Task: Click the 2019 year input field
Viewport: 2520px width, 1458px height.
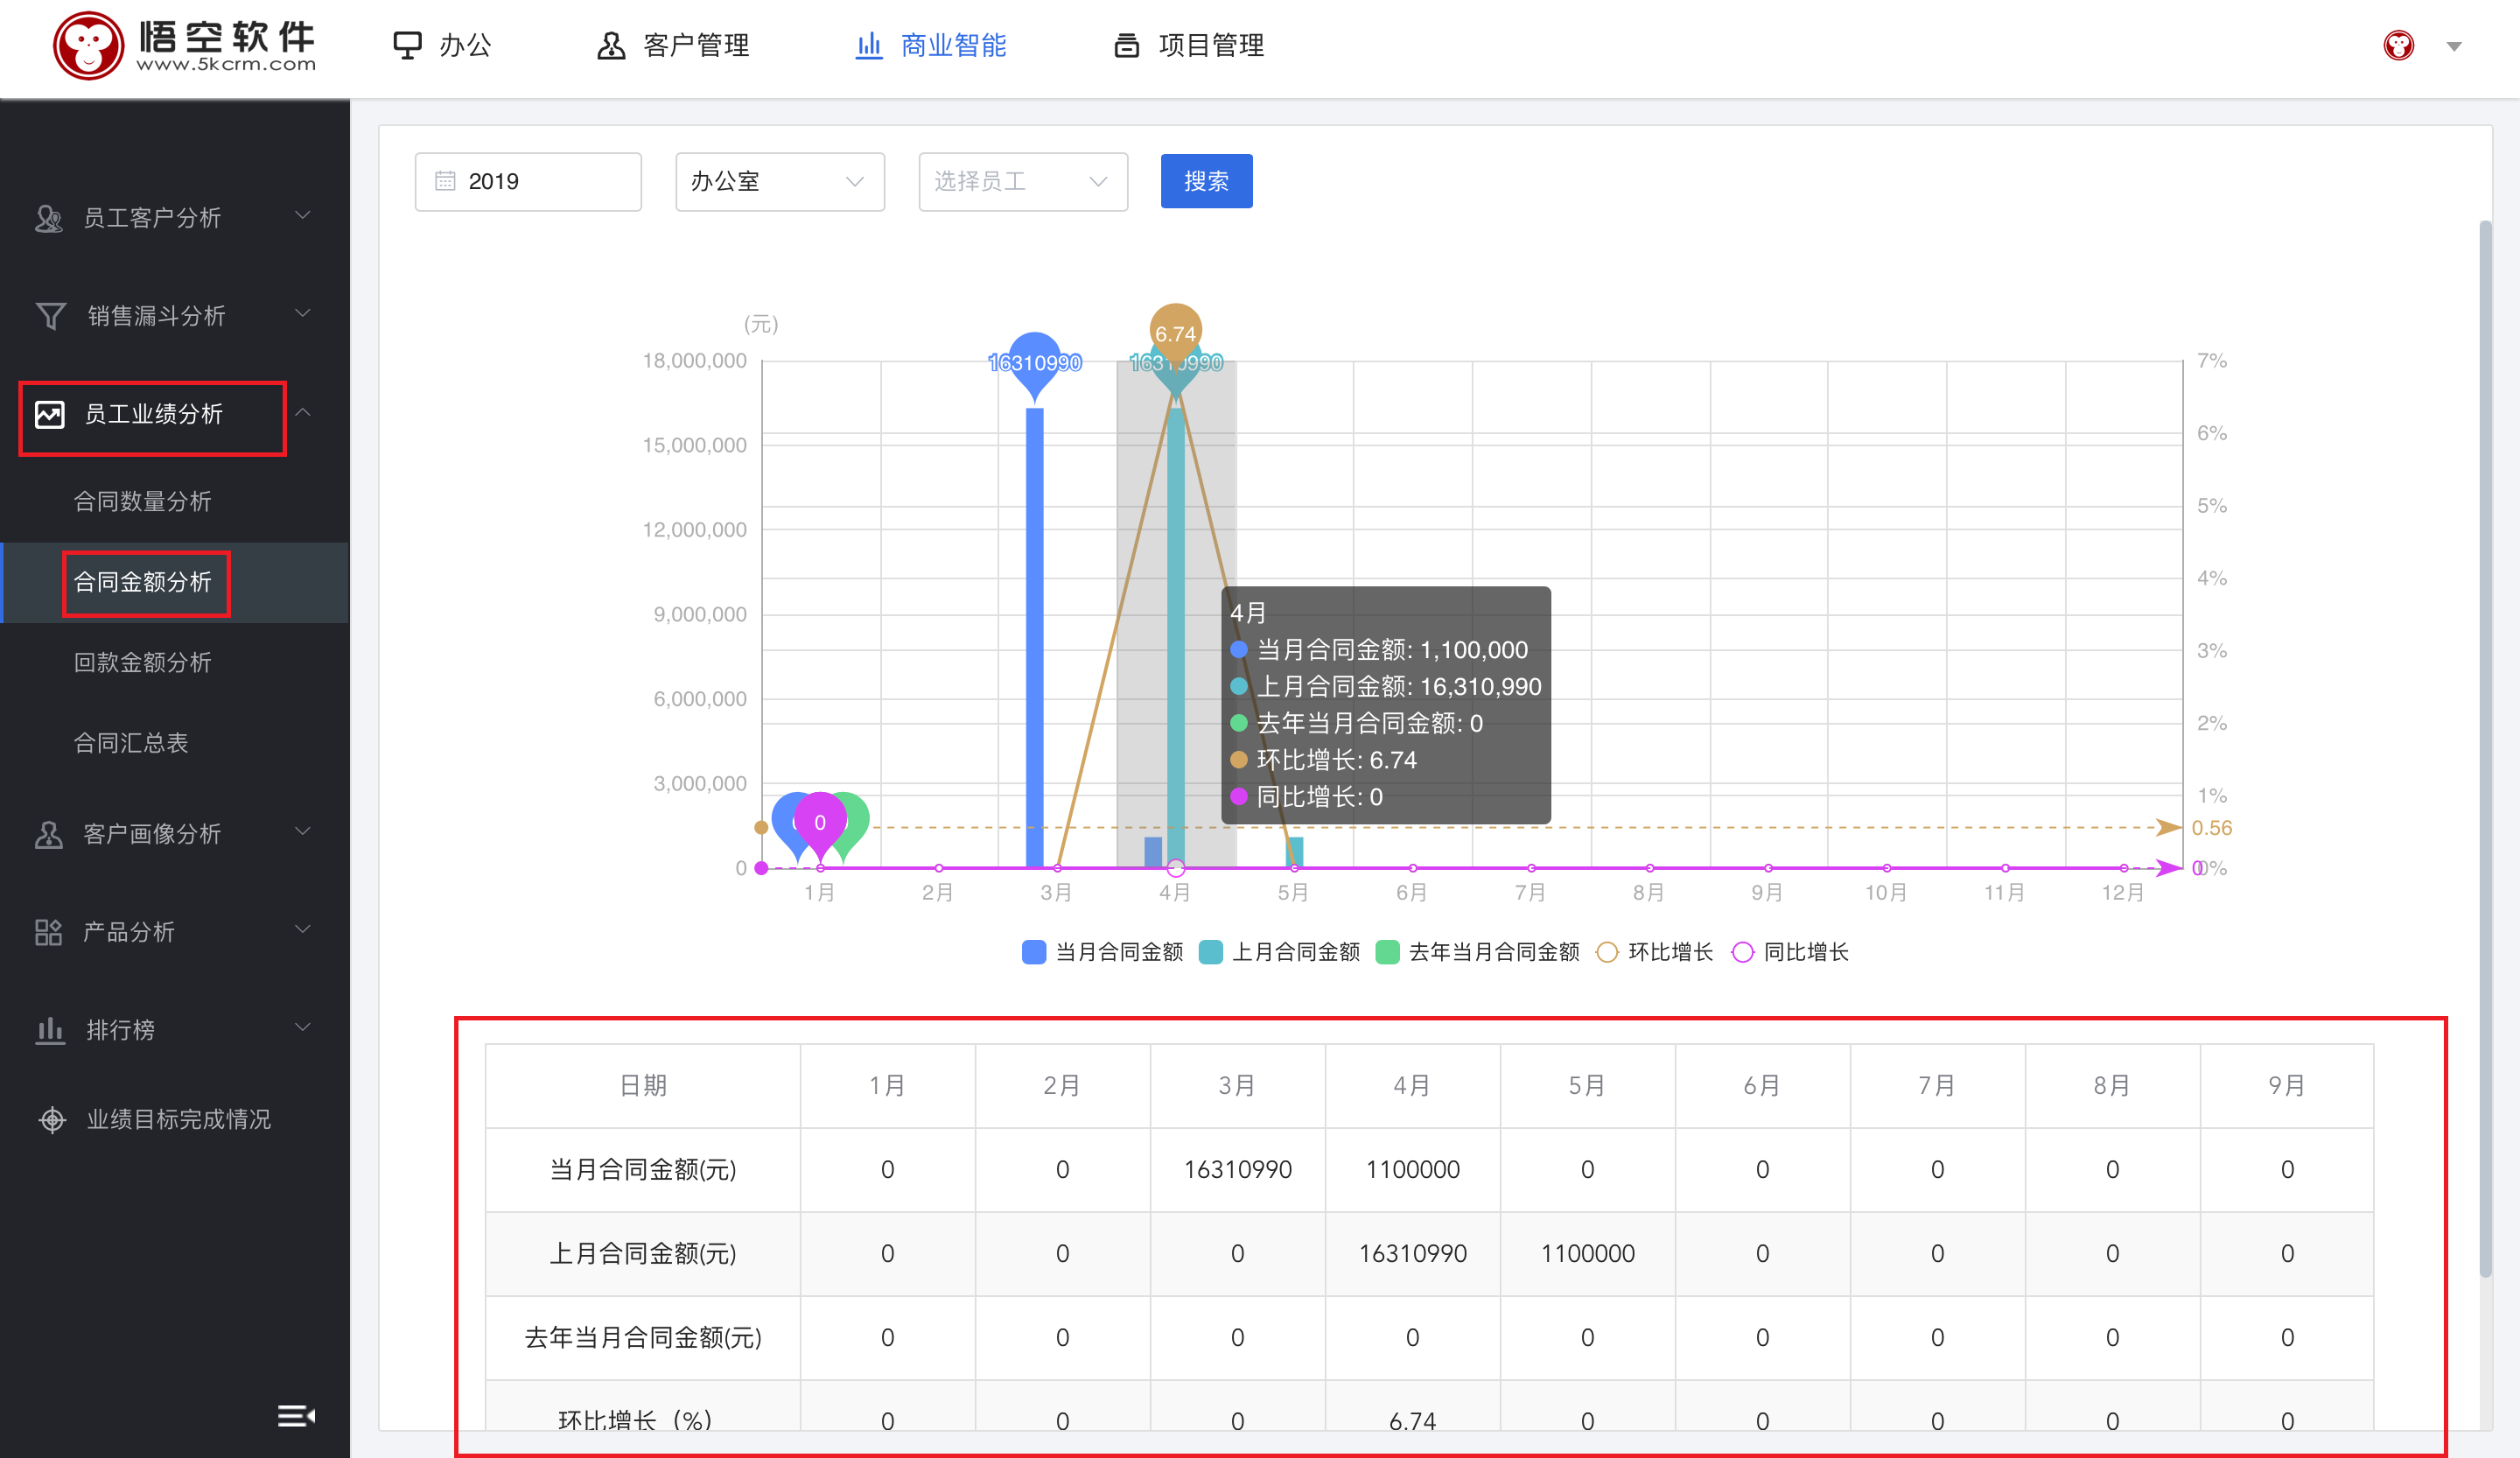Action: coord(528,181)
